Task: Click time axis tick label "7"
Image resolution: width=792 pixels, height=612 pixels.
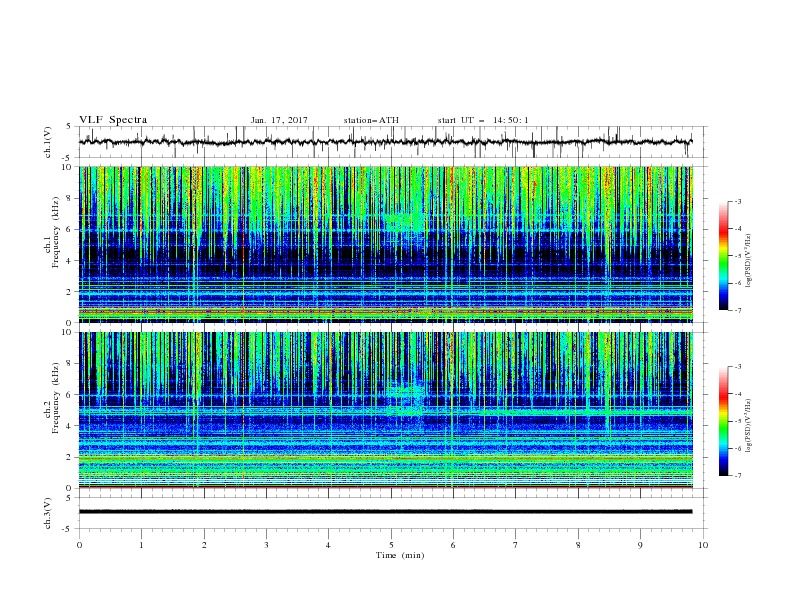Action: (516, 545)
